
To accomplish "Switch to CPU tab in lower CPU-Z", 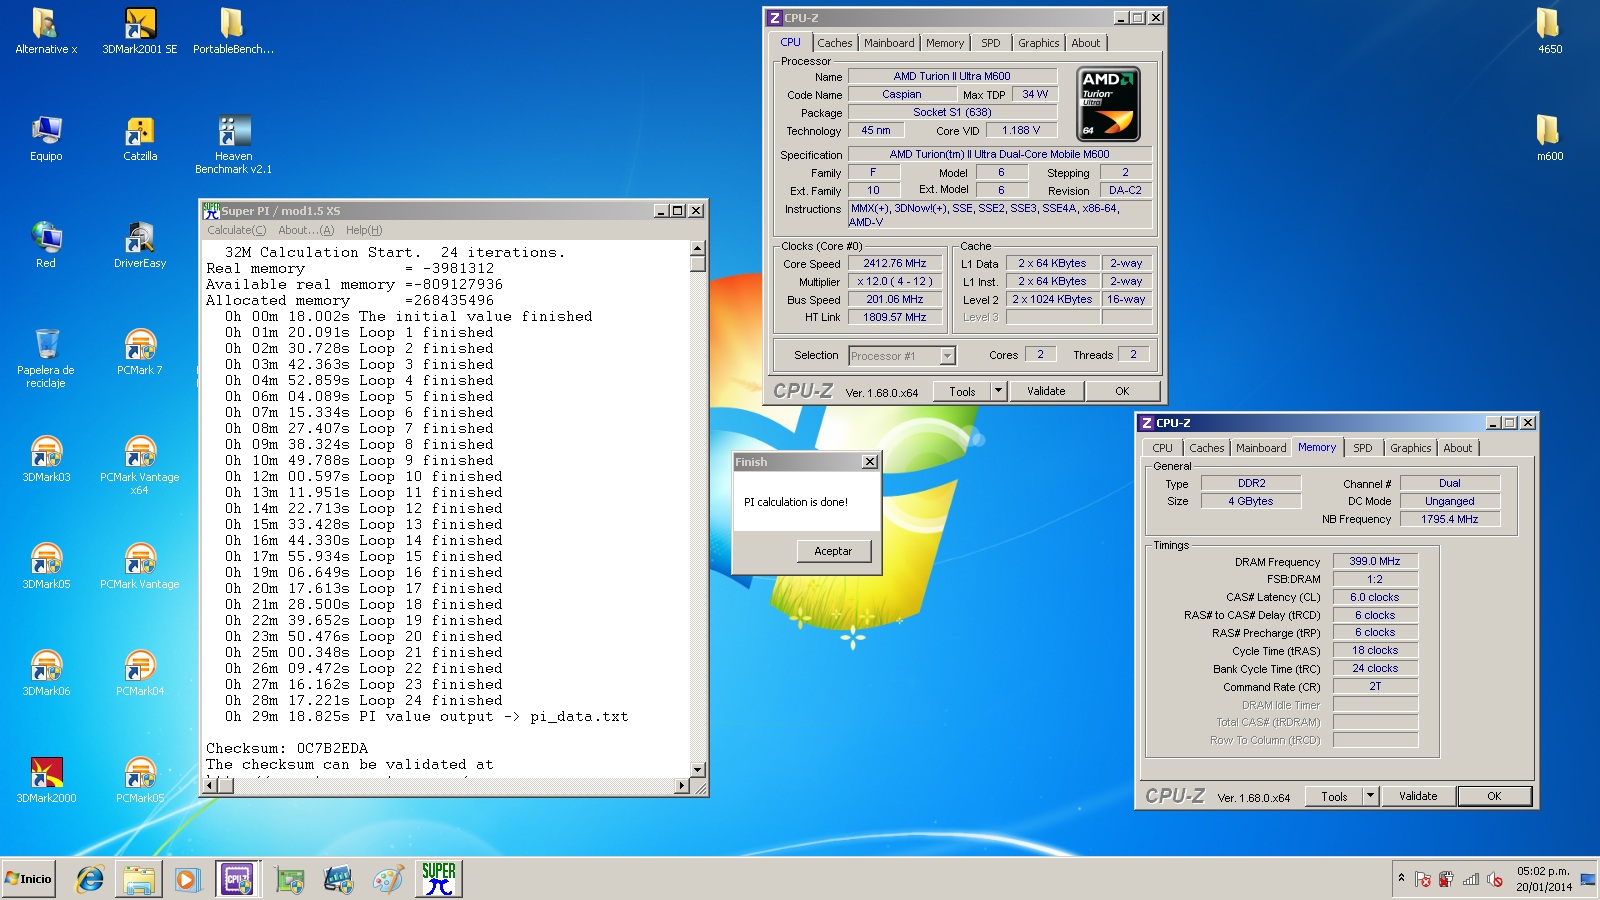I will pos(1163,448).
